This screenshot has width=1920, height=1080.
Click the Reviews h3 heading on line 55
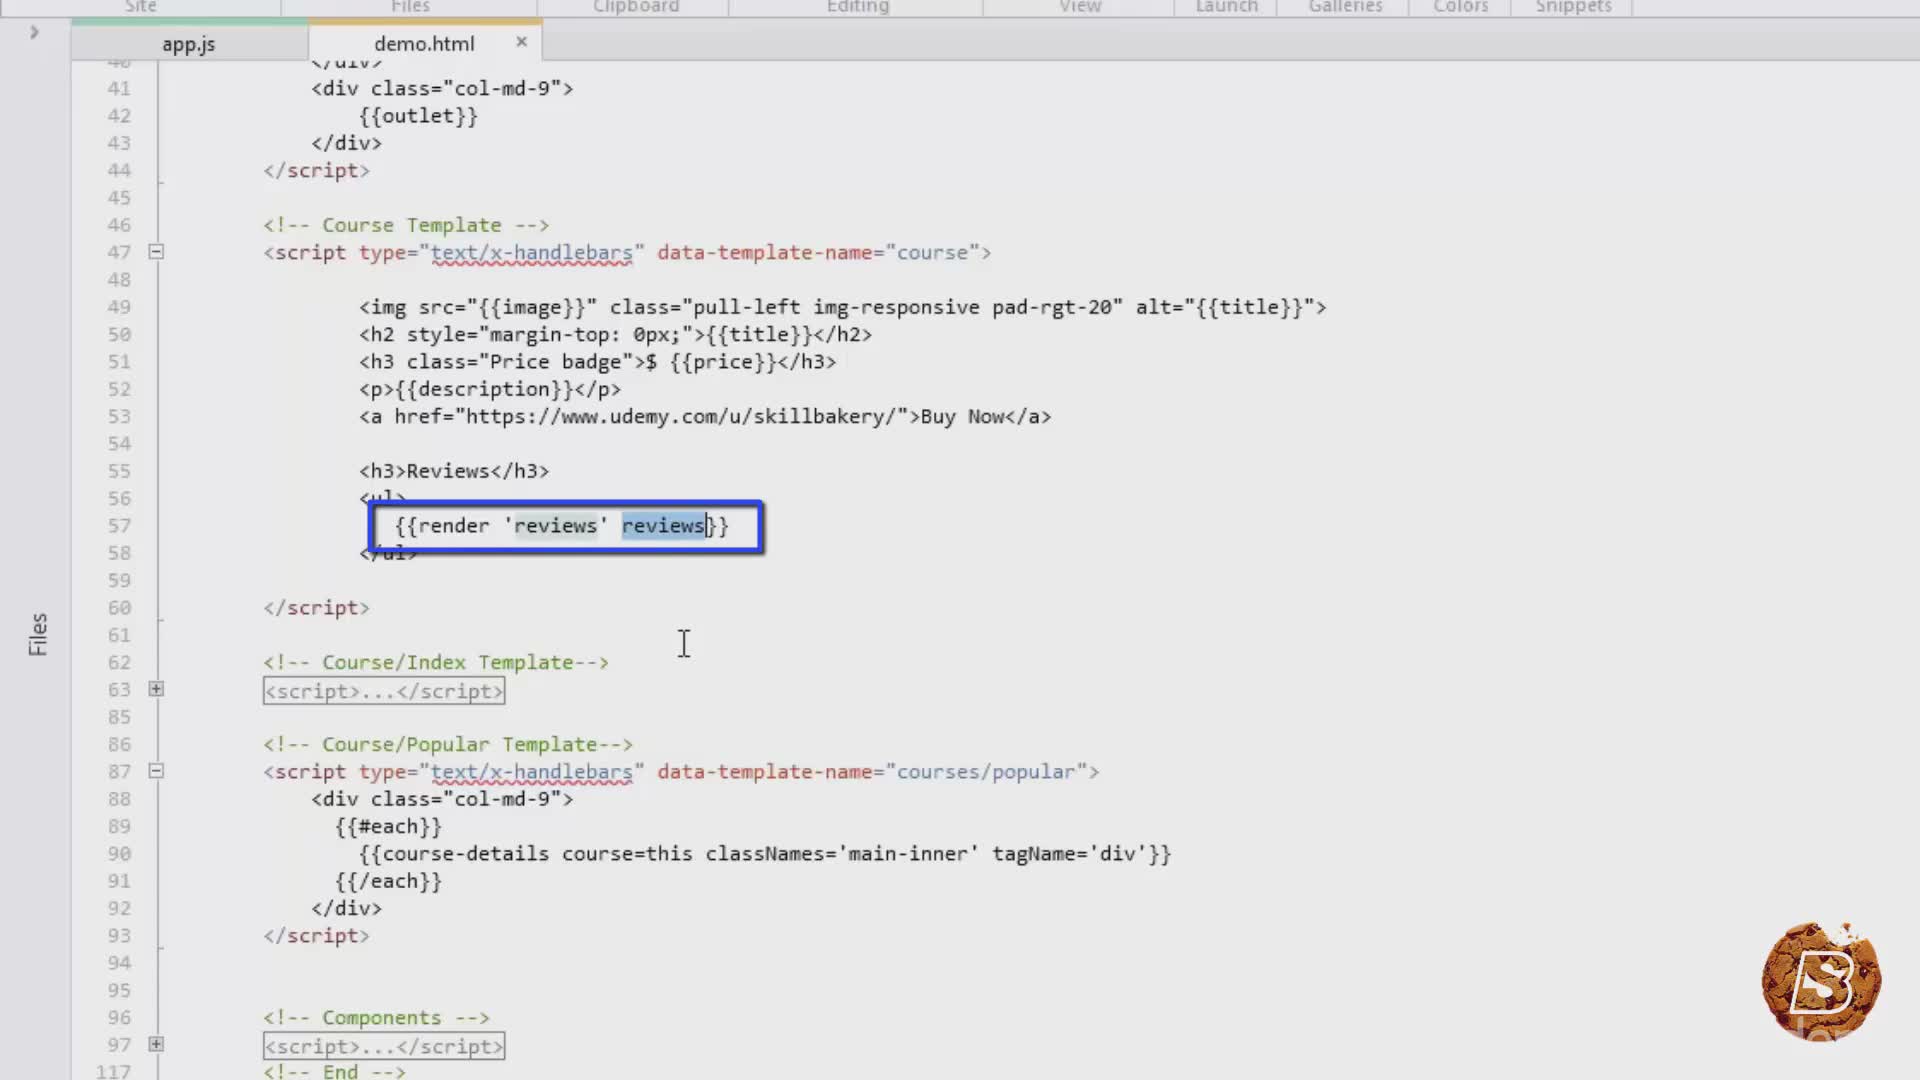[454, 471]
